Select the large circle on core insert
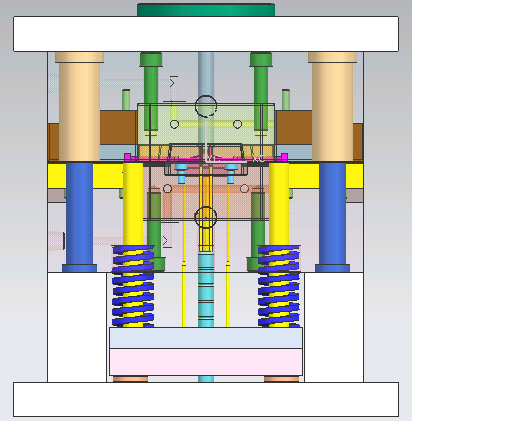This screenshot has width=512, height=421. 206,217
